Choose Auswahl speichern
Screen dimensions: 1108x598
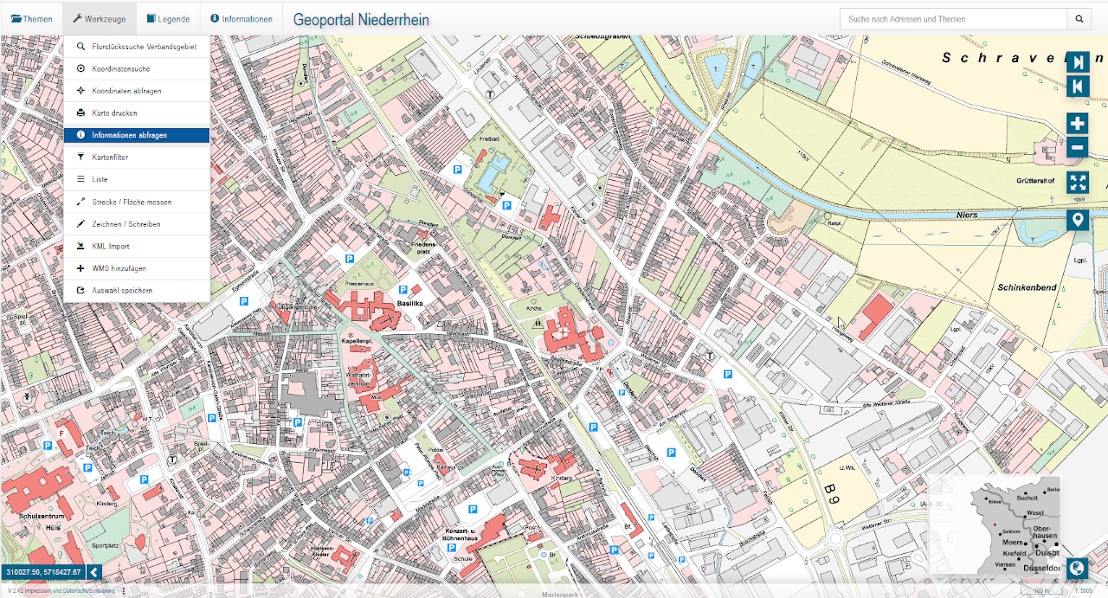click(x=136, y=291)
